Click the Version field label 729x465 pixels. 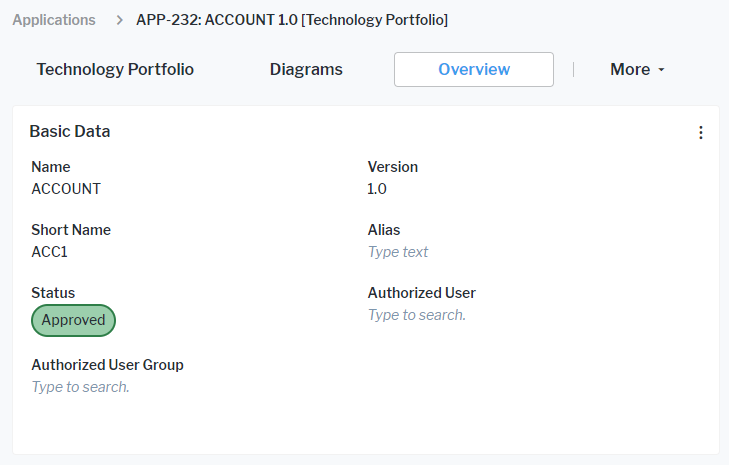coord(393,167)
